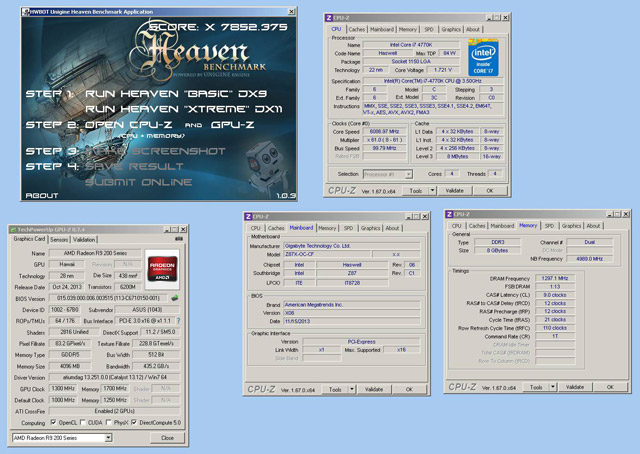640x454 pixels.
Task: Toggle the CUDA checkbox in GPU-Z
Action: click(83, 422)
